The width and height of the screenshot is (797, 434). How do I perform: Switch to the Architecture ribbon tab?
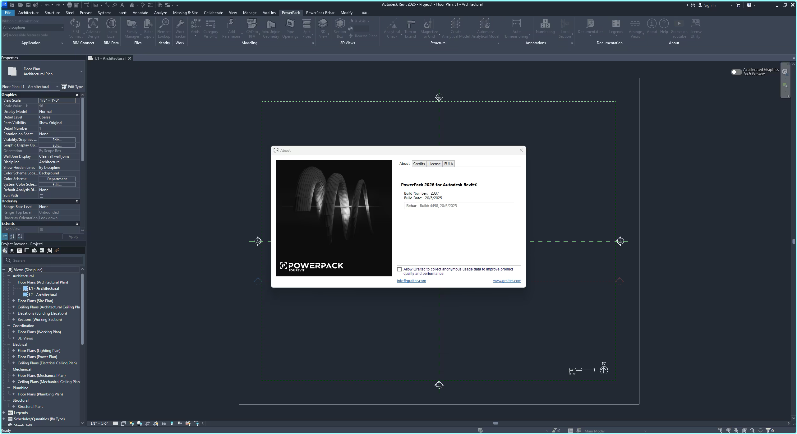click(28, 12)
